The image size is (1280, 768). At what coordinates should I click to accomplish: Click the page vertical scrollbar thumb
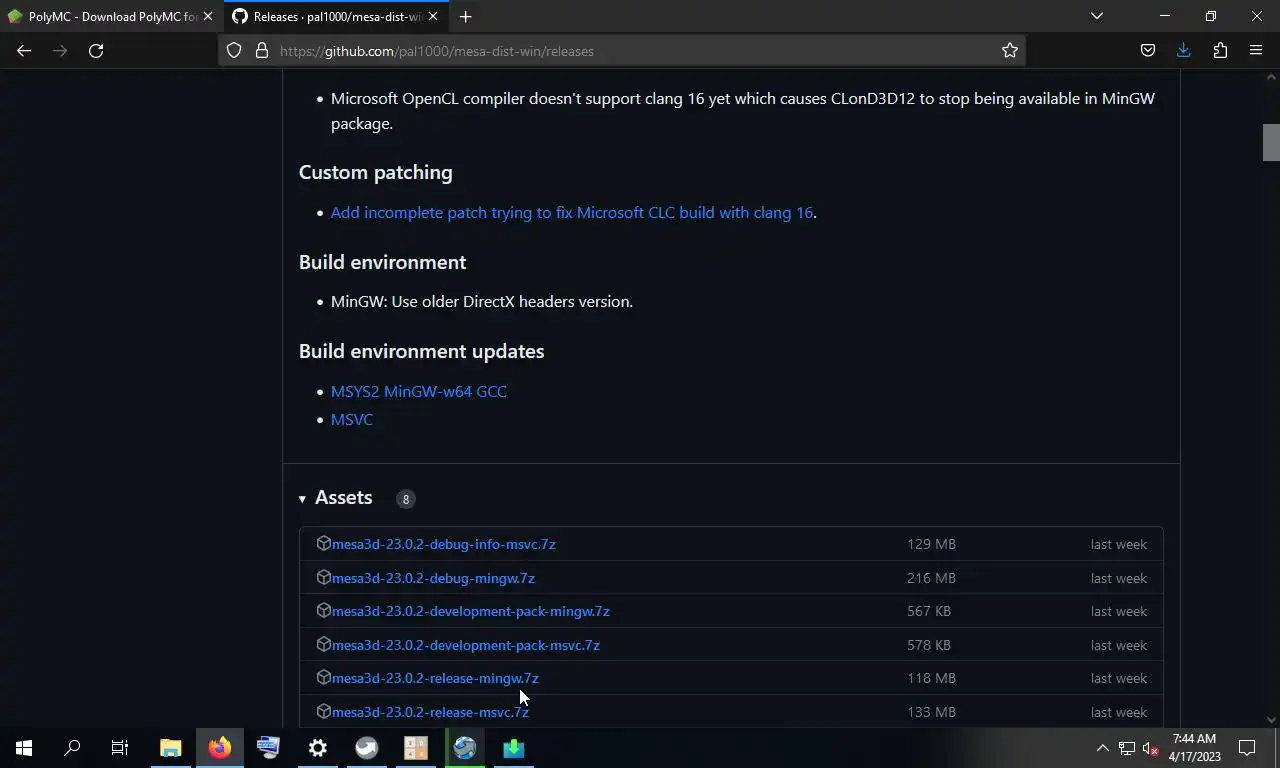click(1271, 142)
